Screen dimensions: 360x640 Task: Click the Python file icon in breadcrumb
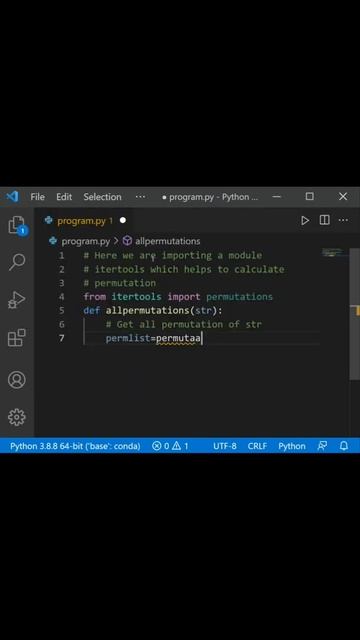pos(53,241)
